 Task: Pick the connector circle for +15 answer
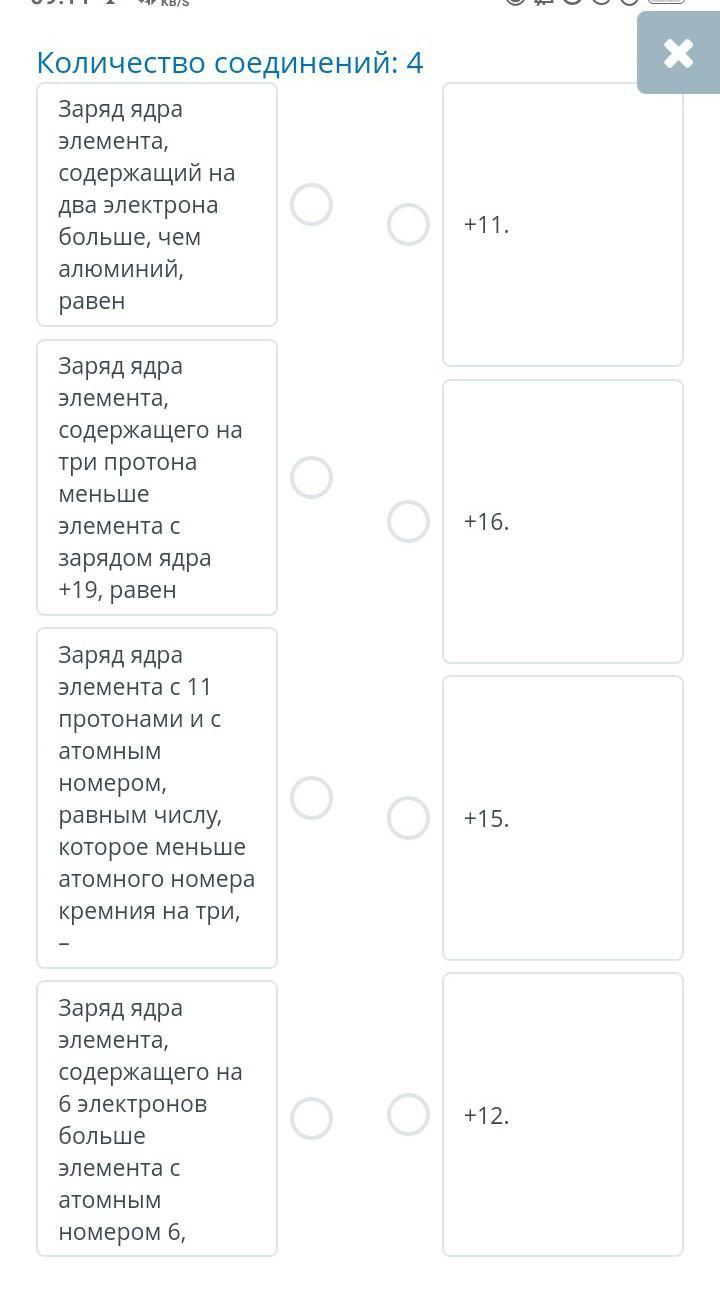click(408, 818)
